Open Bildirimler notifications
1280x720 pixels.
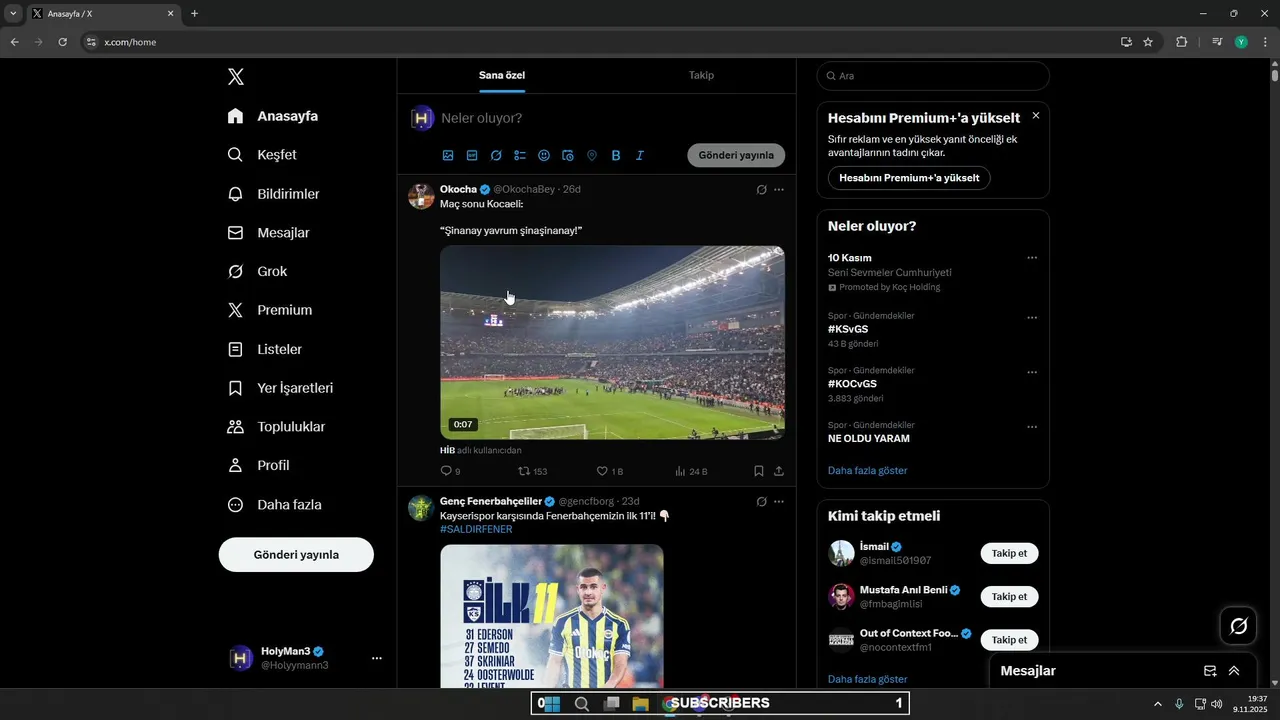pos(274,194)
